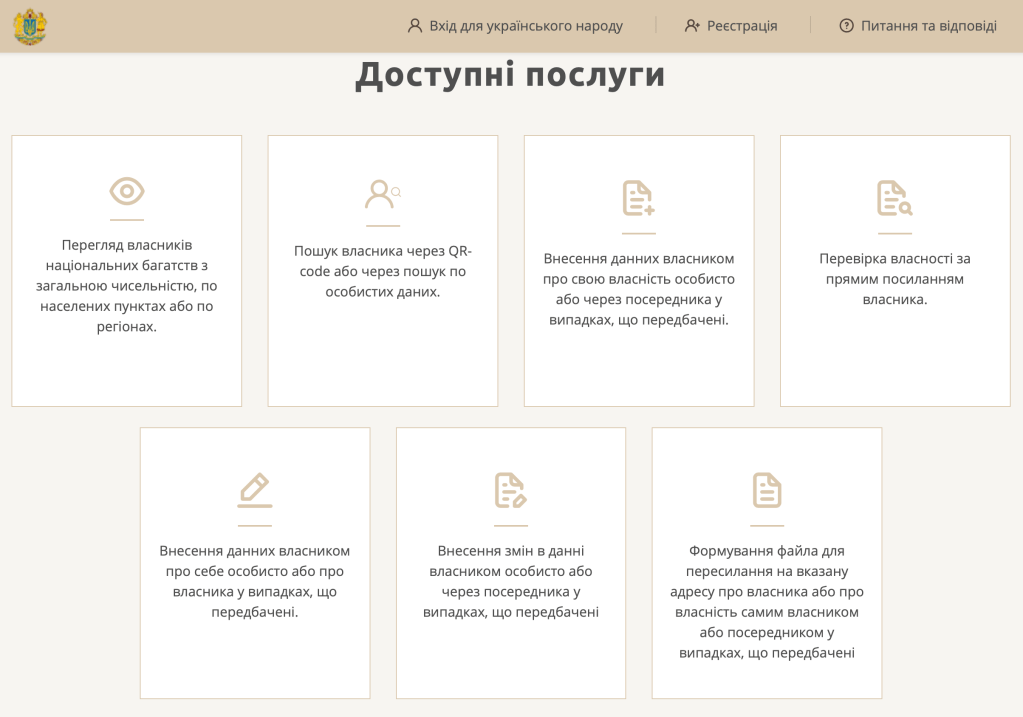Click the document with magnifier icon
This screenshot has height=717, width=1023.
(894, 198)
